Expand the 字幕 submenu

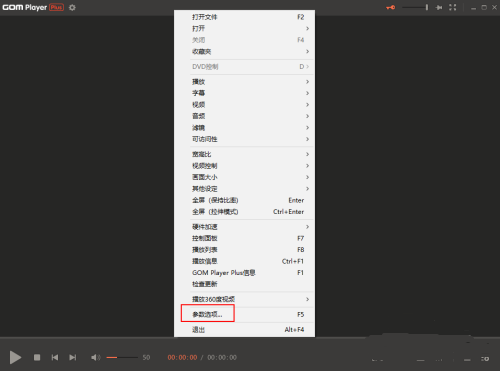point(244,93)
